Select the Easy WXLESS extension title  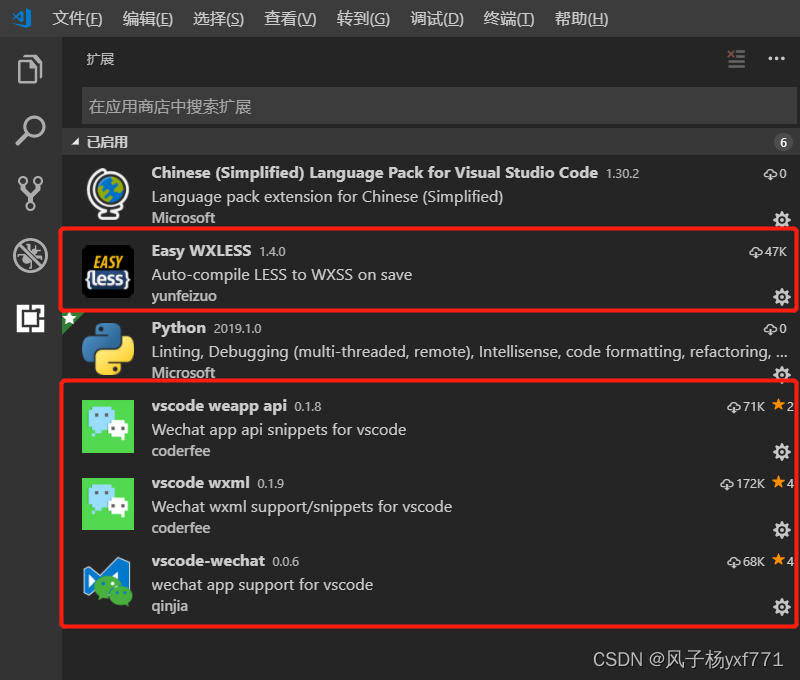pos(201,251)
